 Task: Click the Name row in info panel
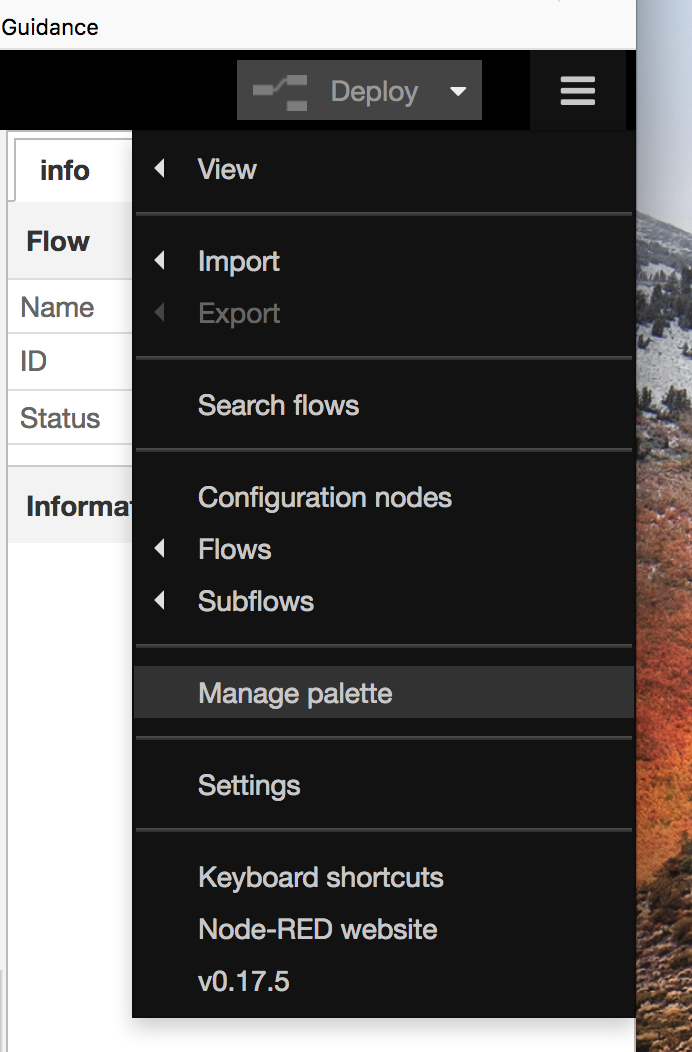click(x=57, y=307)
